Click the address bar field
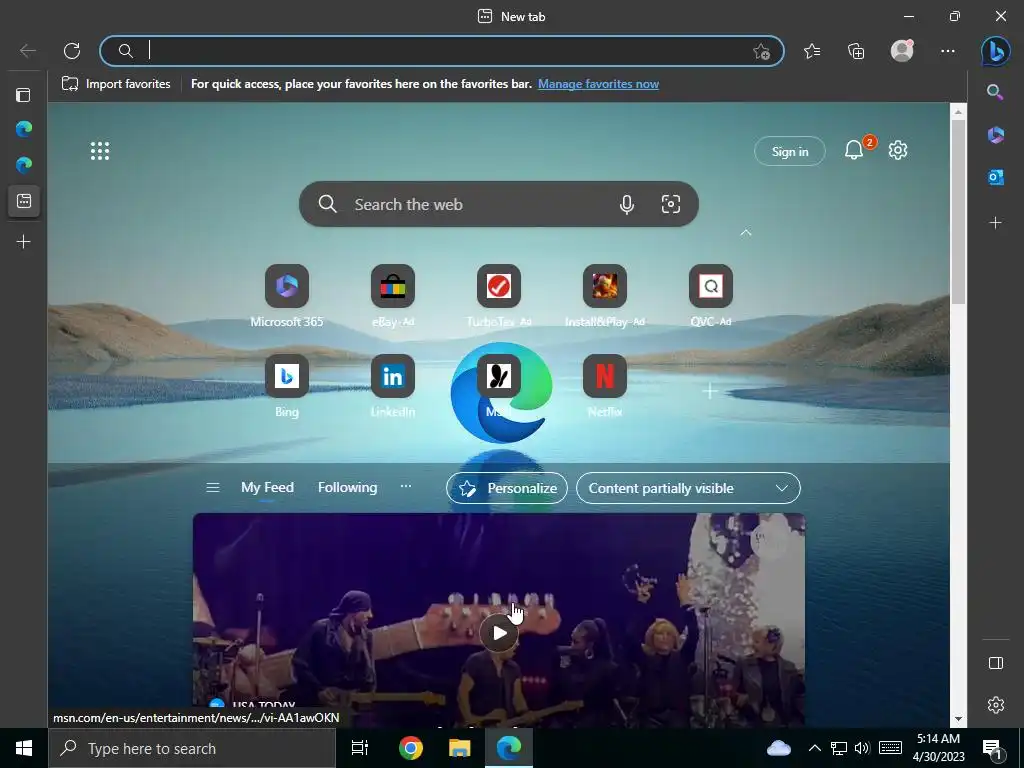The height and width of the screenshot is (768, 1024). tap(442, 51)
